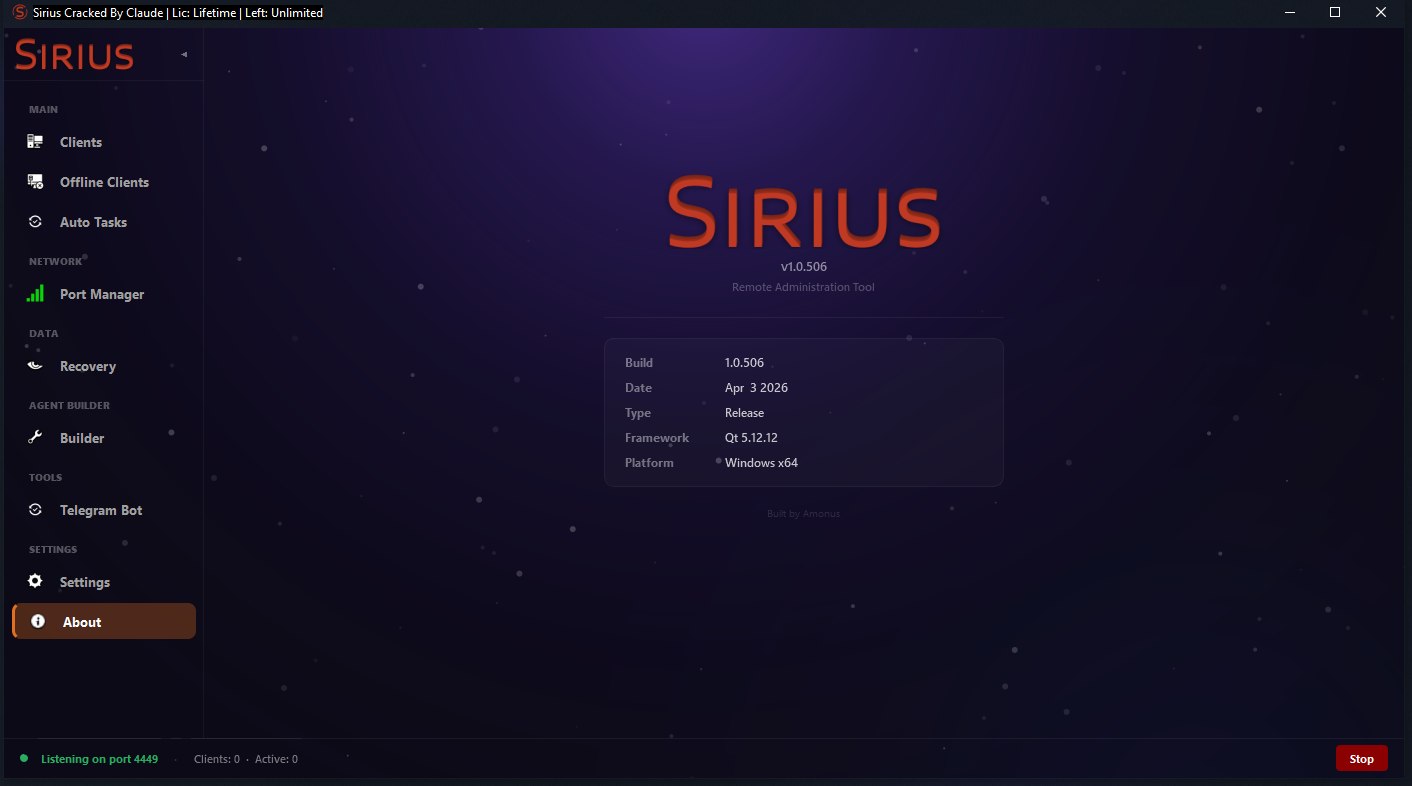The width and height of the screenshot is (1412, 786).
Task: Click the Sirius logo atop the sidebar
Action: click(x=74, y=55)
